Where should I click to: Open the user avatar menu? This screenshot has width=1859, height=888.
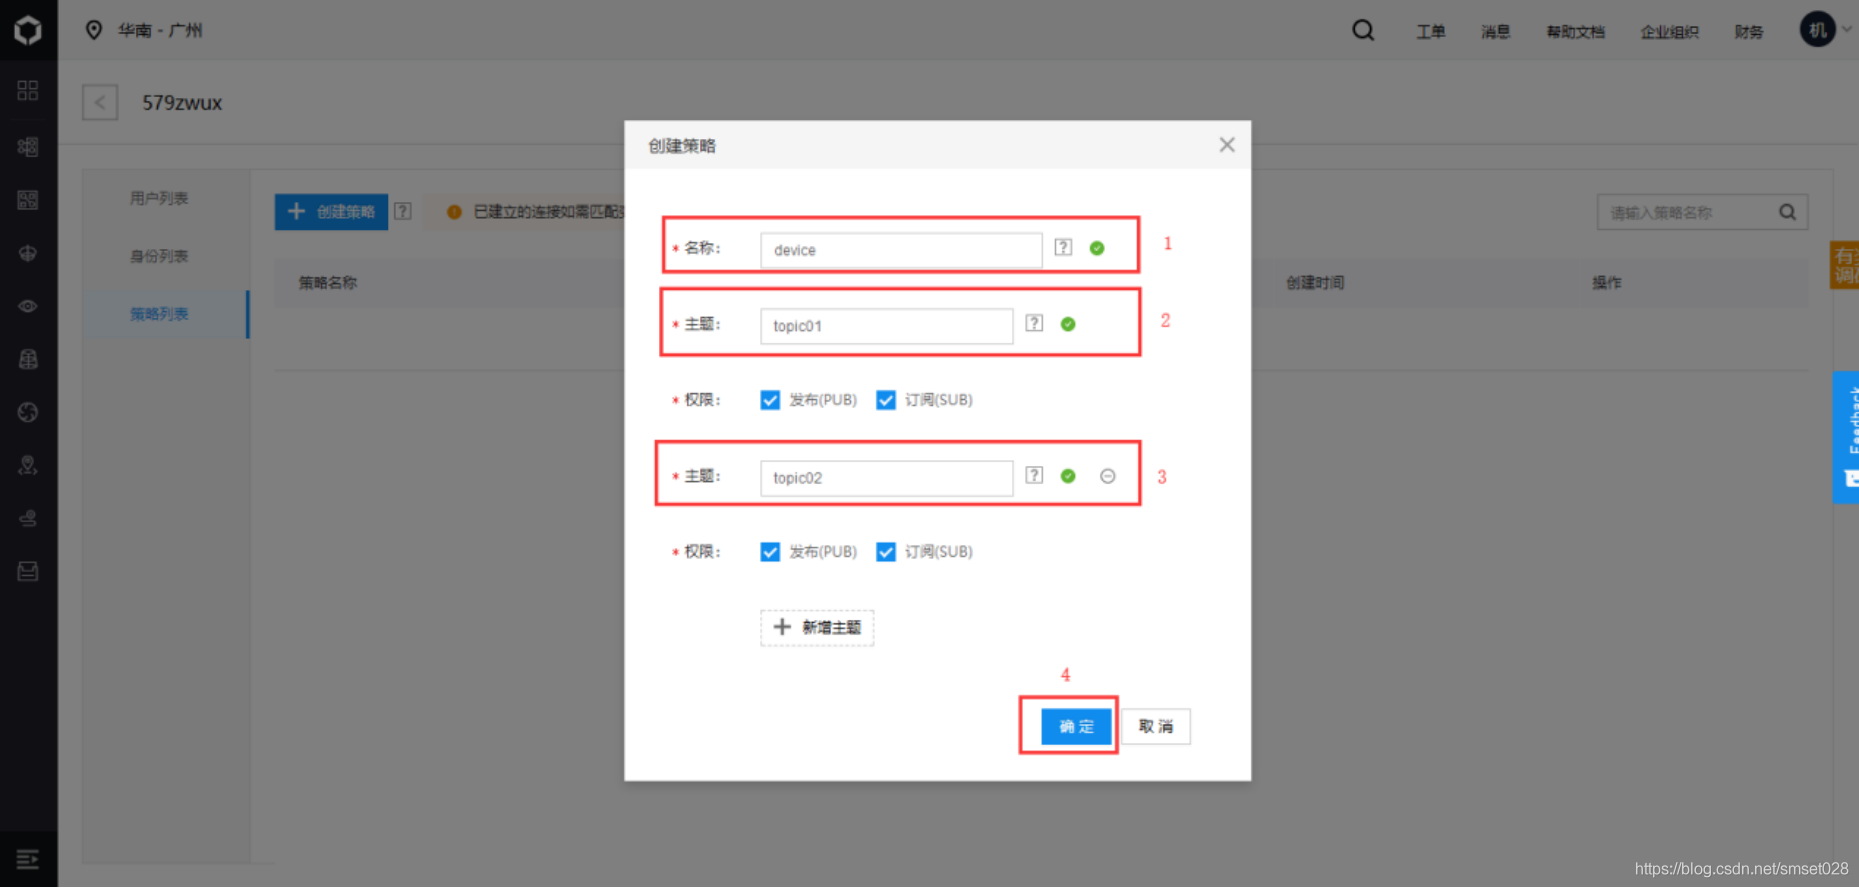1817,30
